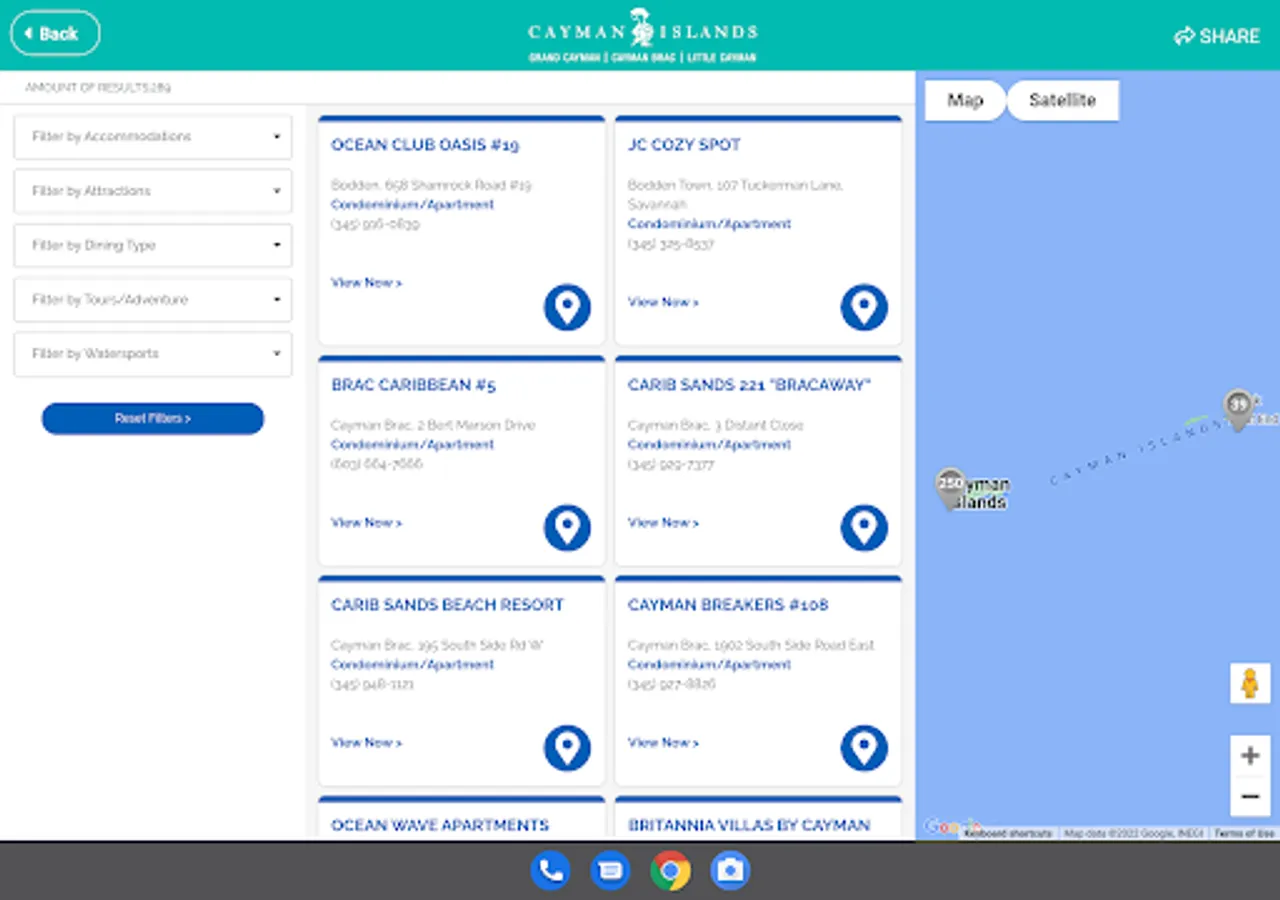
Task: Select the Street View pegman icon
Action: (x=1250, y=684)
